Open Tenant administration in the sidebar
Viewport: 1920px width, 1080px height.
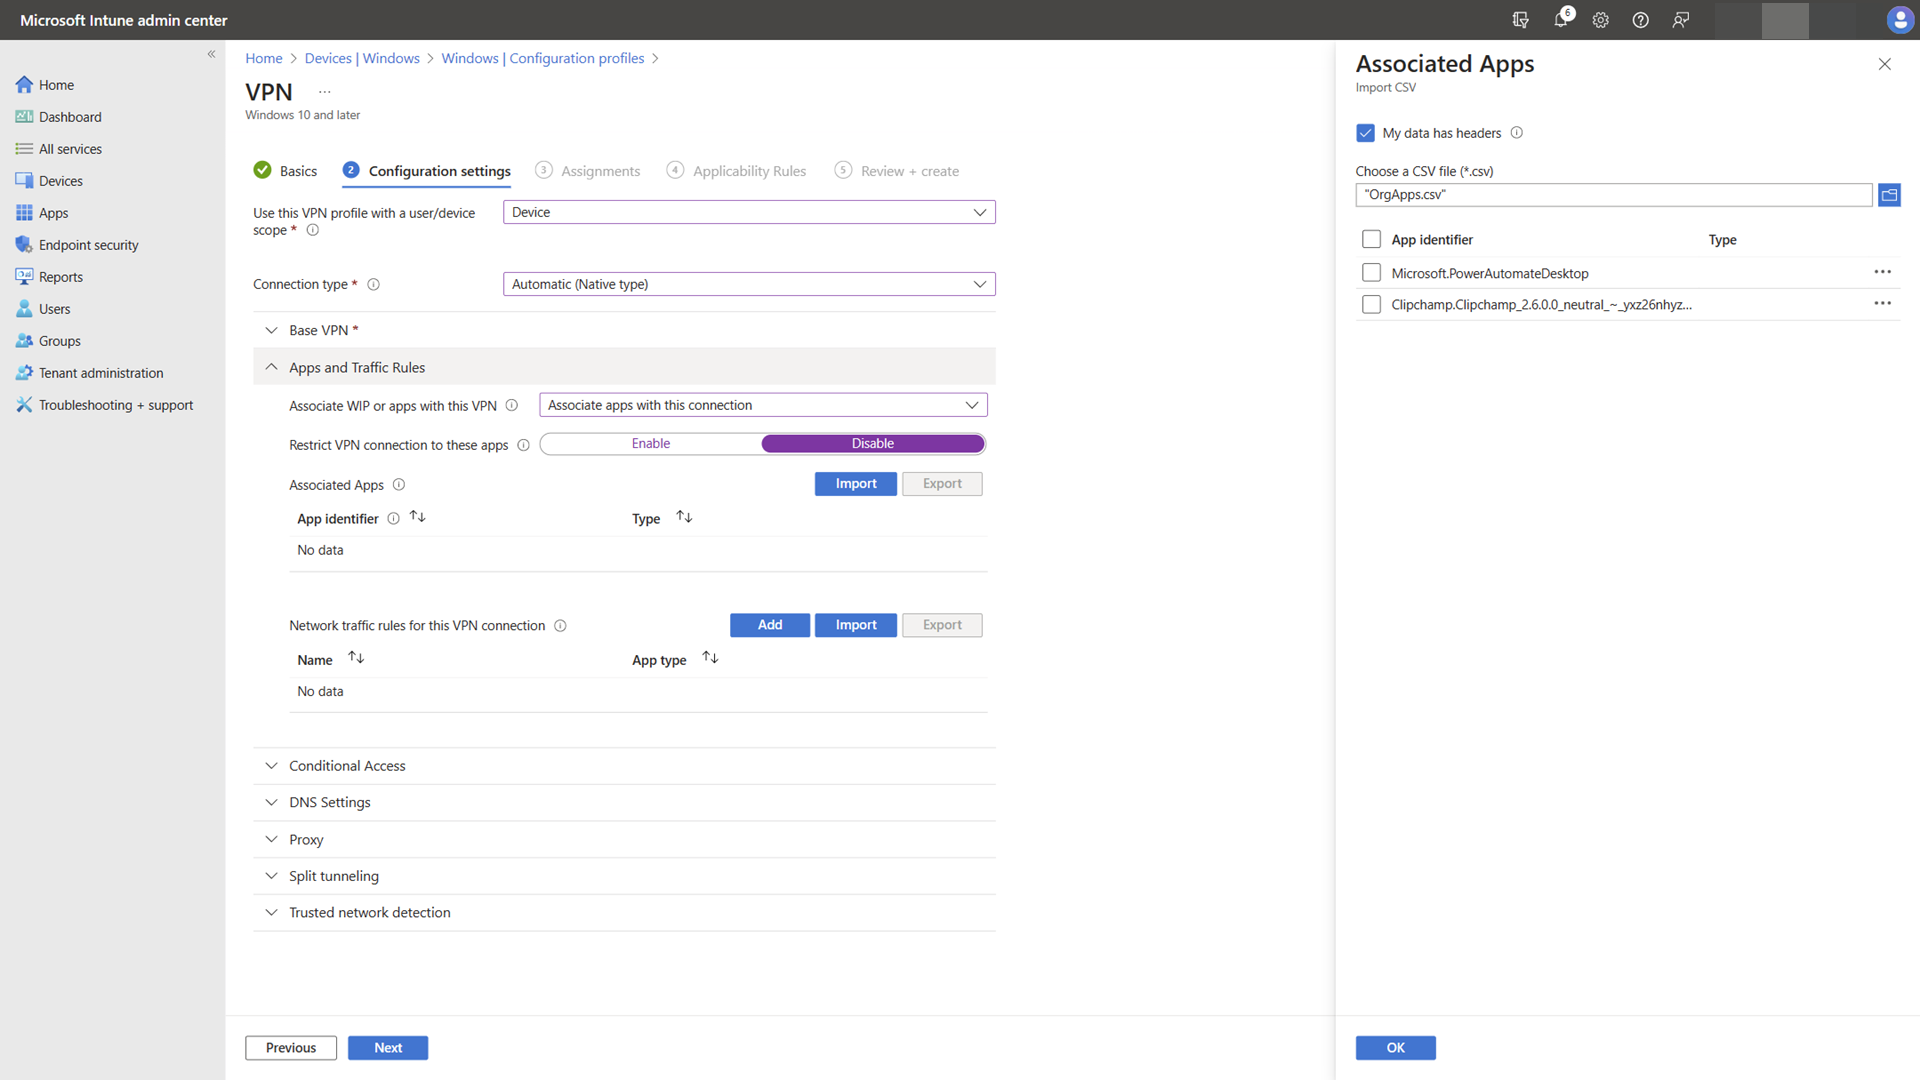pyautogui.click(x=100, y=373)
